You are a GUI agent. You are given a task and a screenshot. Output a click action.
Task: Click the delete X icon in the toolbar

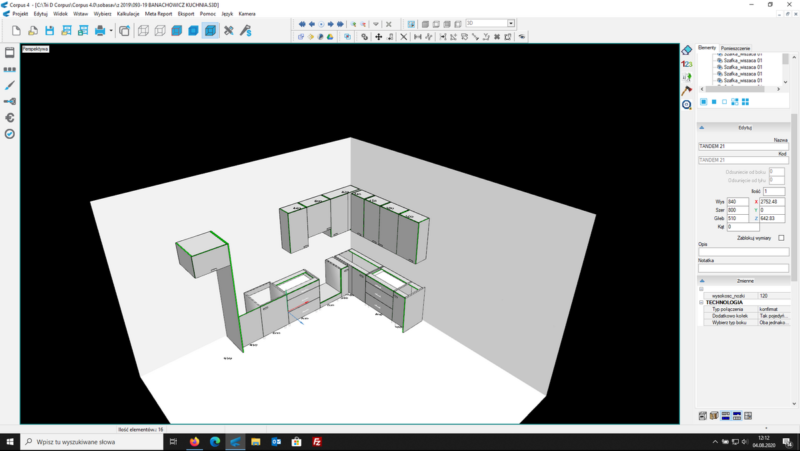403,36
